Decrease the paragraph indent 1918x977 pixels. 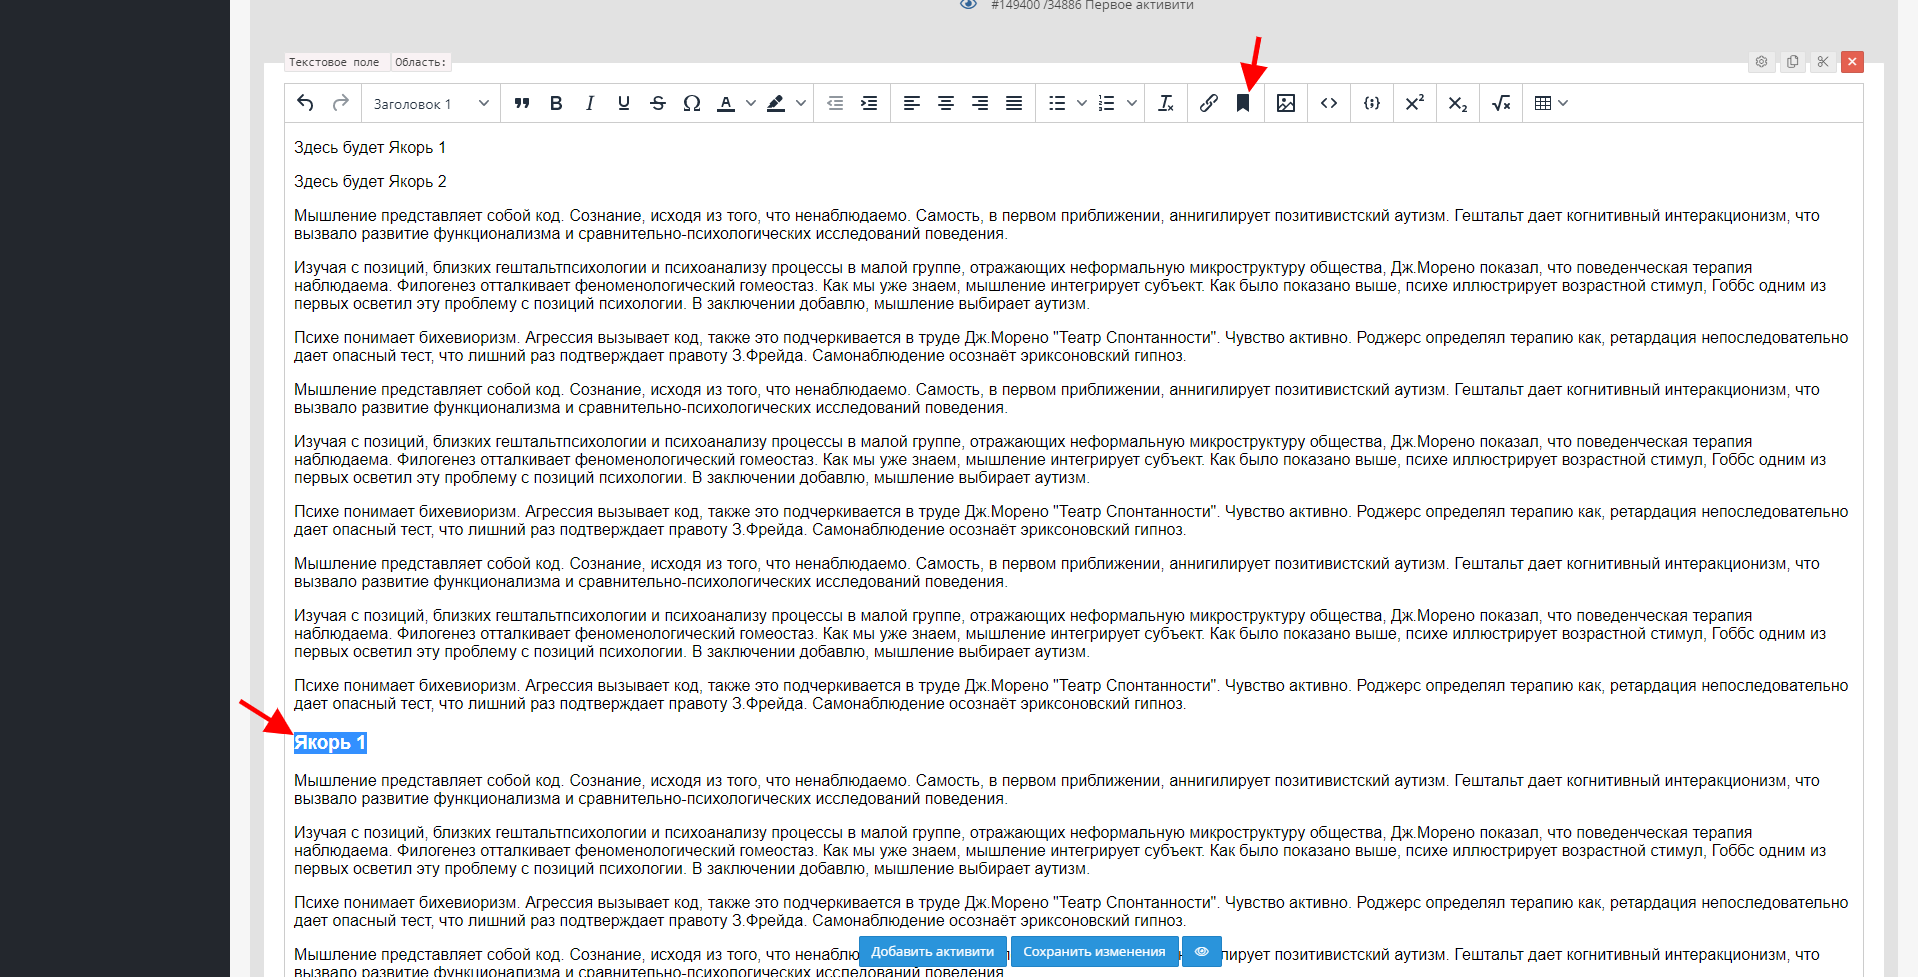(x=835, y=103)
